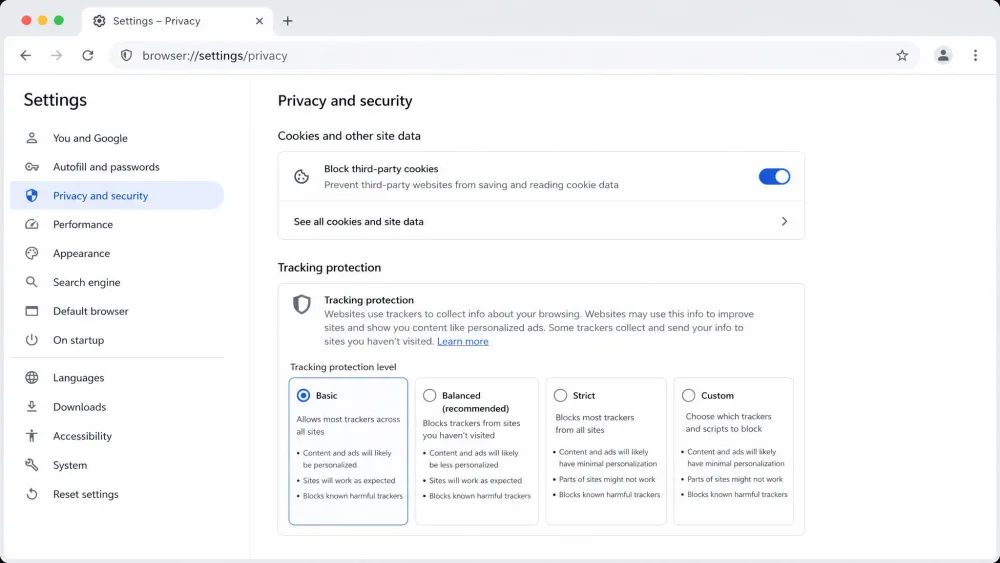Viewport: 1000px width, 563px height.
Task: Open See all cookies and site data
Action: 541,221
